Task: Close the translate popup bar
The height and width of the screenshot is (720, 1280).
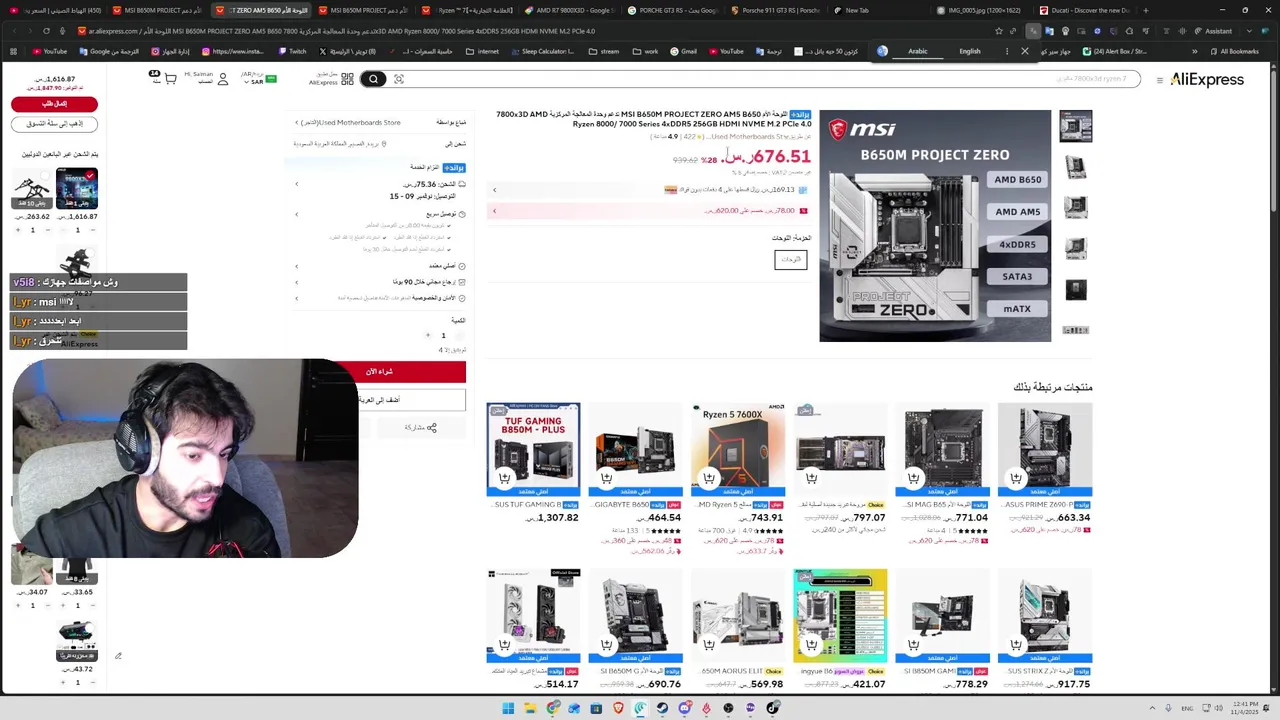Action: click(x=1025, y=51)
